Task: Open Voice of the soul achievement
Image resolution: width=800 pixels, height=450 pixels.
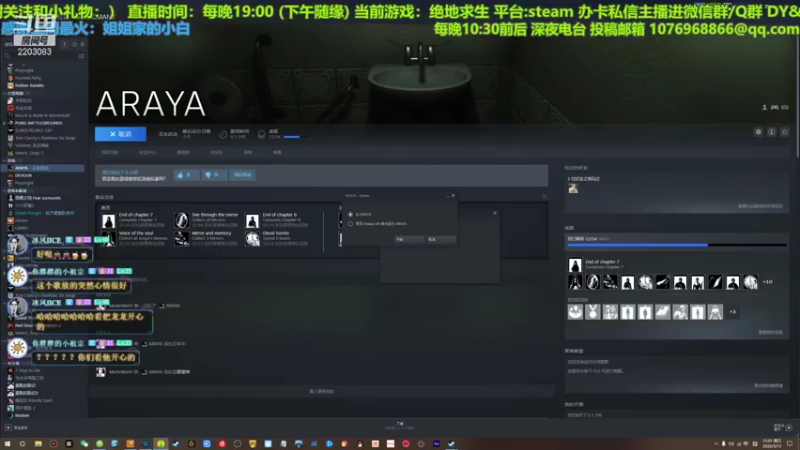Action: pyautogui.click(x=134, y=238)
